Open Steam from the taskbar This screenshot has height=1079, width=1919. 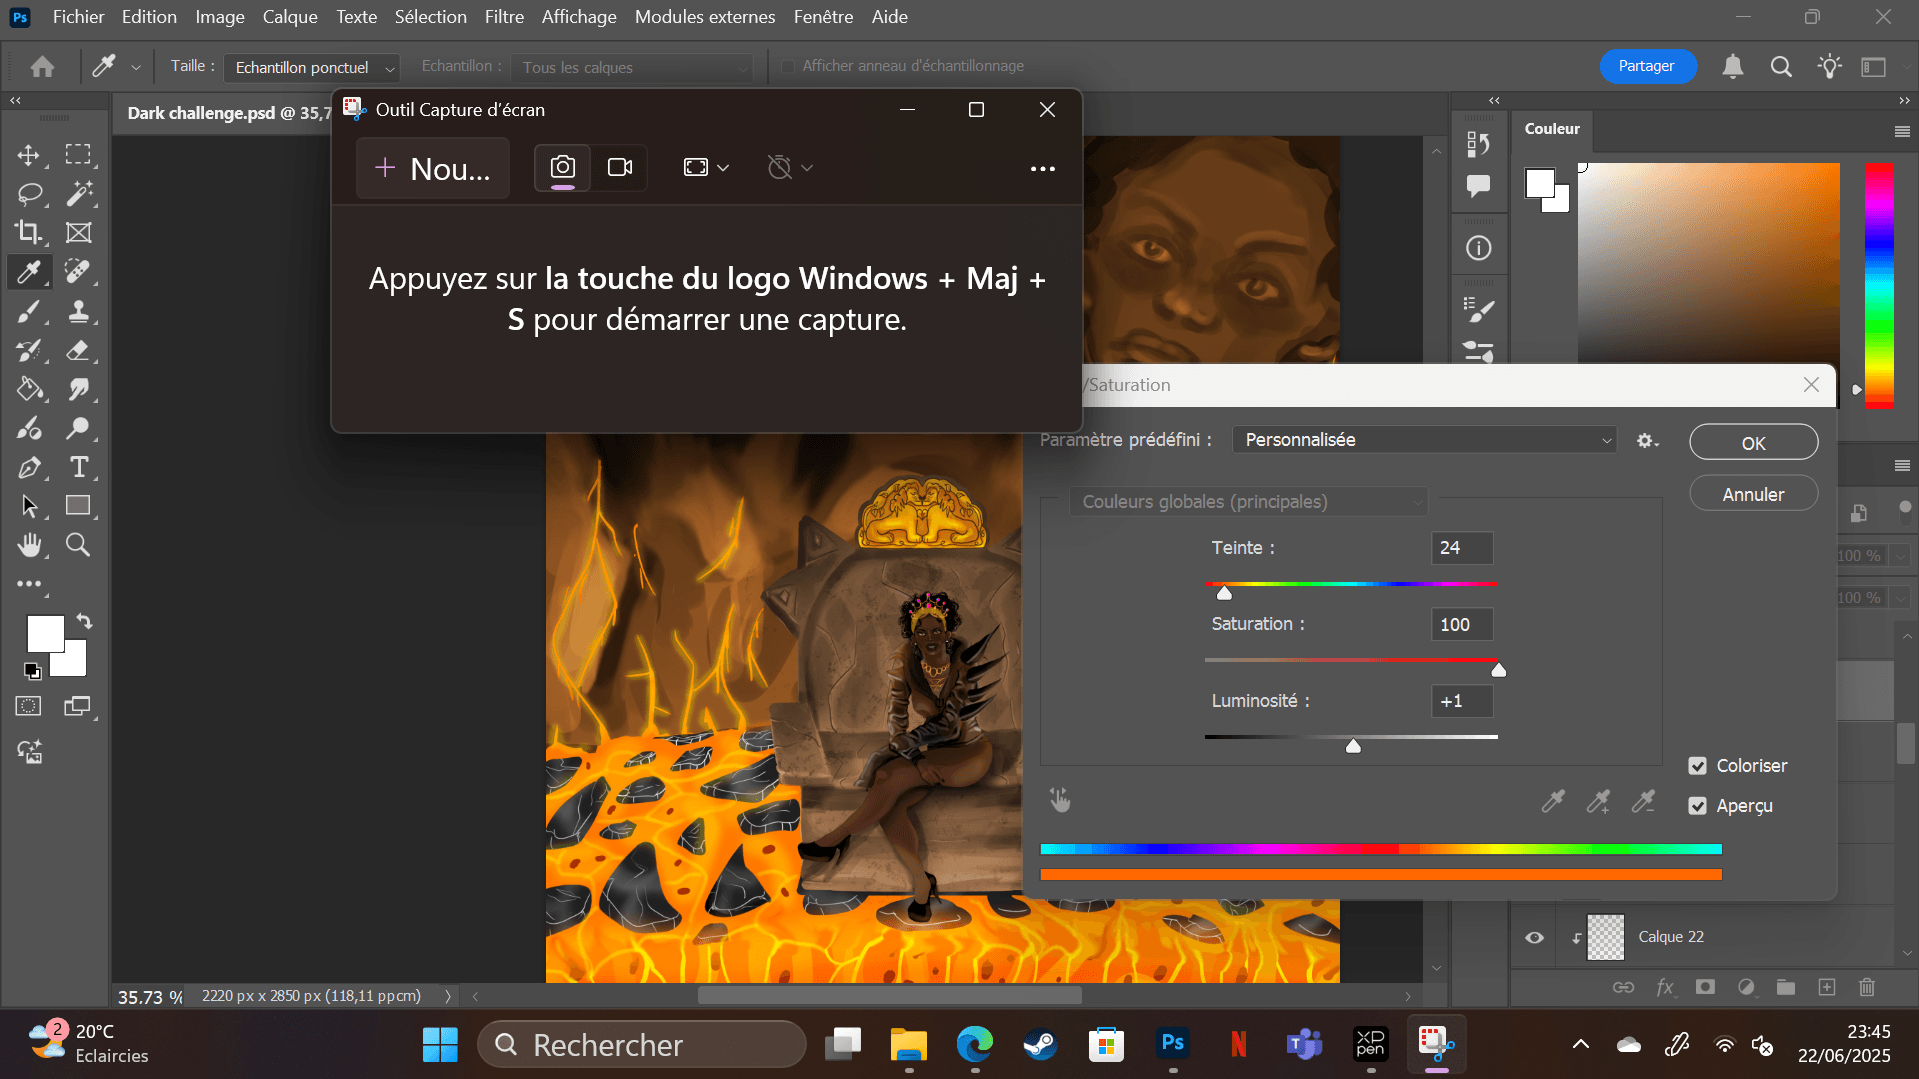point(1040,1045)
